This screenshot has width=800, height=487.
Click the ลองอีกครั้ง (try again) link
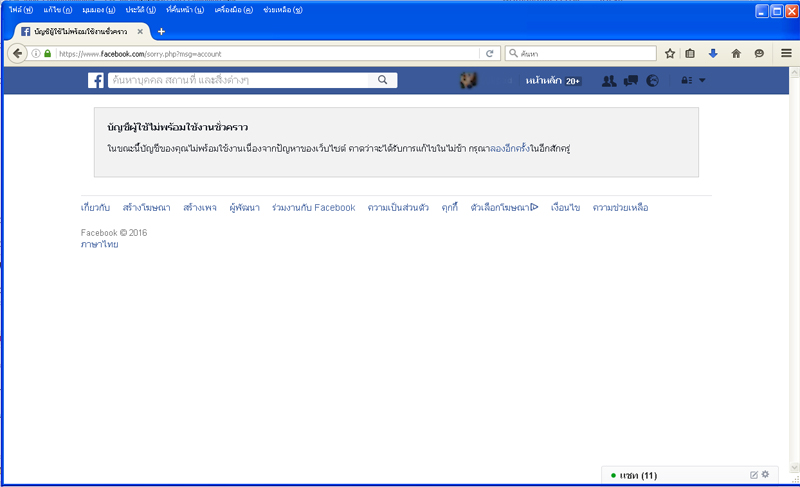510,148
